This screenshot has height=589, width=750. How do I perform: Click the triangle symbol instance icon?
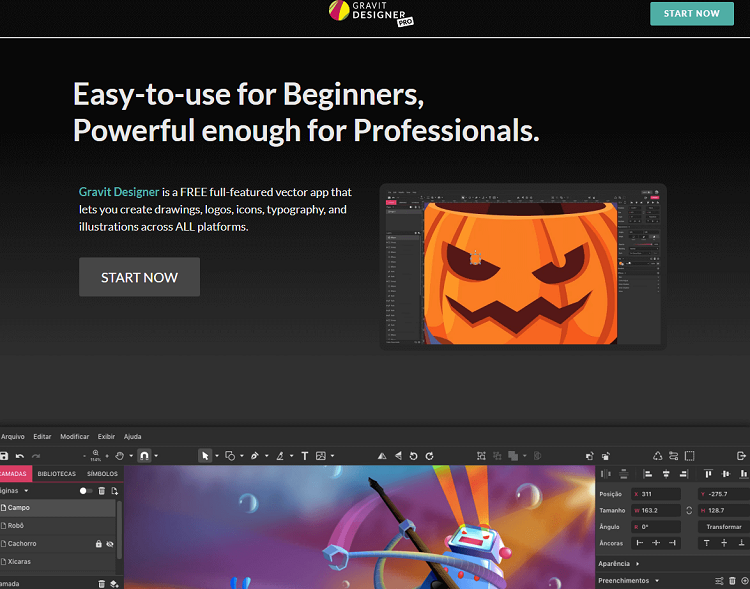click(658, 456)
